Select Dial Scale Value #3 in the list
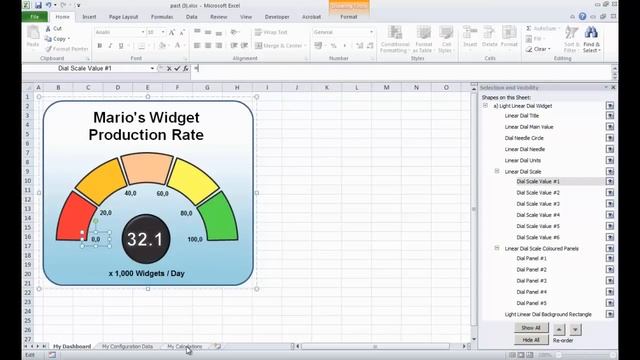The width and height of the screenshot is (640, 360). click(x=538, y=204)
